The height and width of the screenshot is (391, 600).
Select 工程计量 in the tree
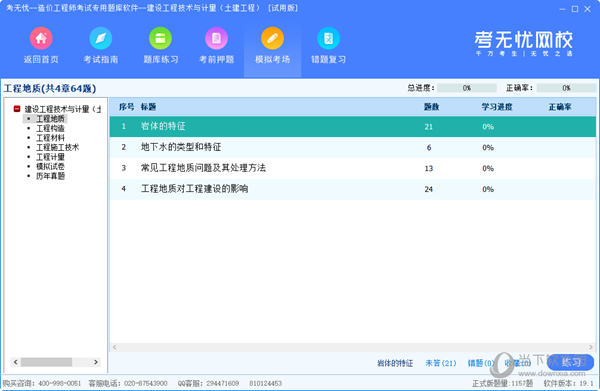point(50,157)
